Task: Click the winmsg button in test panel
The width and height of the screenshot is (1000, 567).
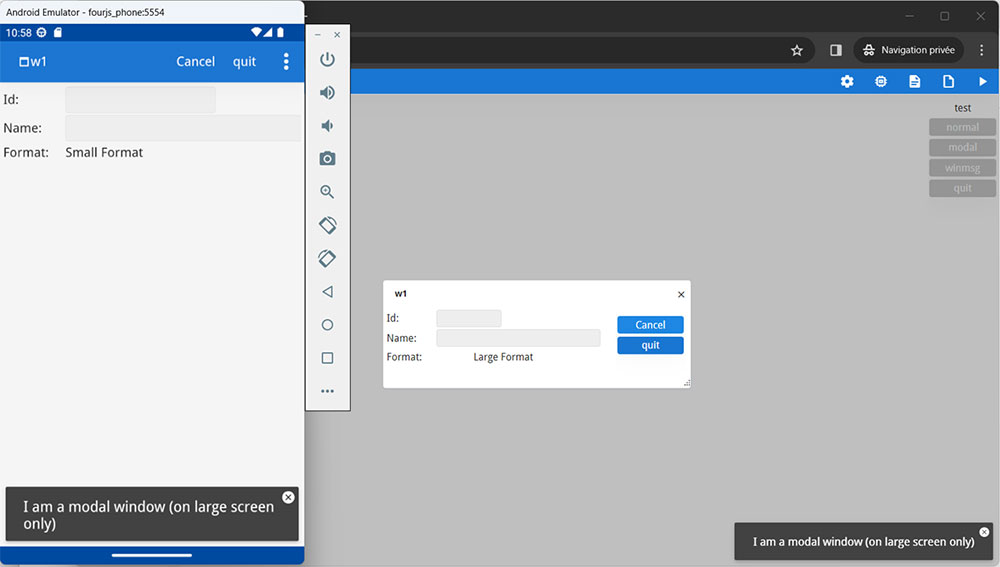Action: [962, 168]
